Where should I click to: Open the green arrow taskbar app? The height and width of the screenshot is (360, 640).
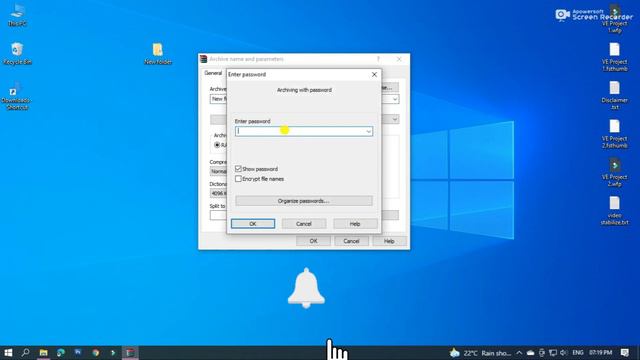[113, 353]
